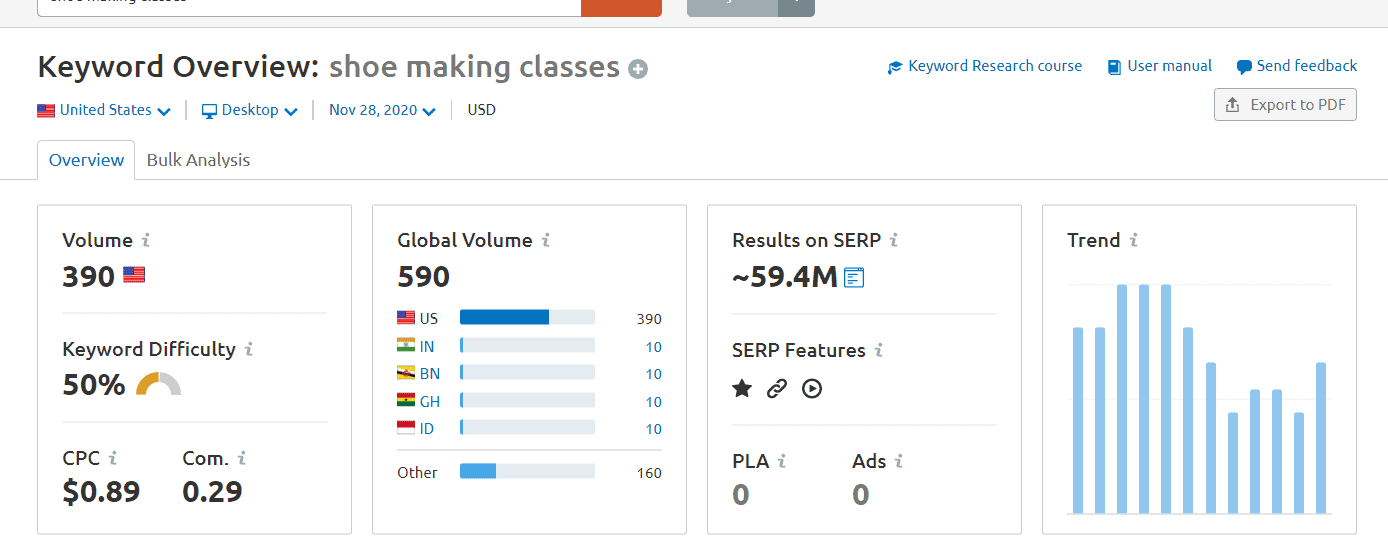
Task: Click info icon next to Keyword Difficulty
Action: (x=249, y=349)
